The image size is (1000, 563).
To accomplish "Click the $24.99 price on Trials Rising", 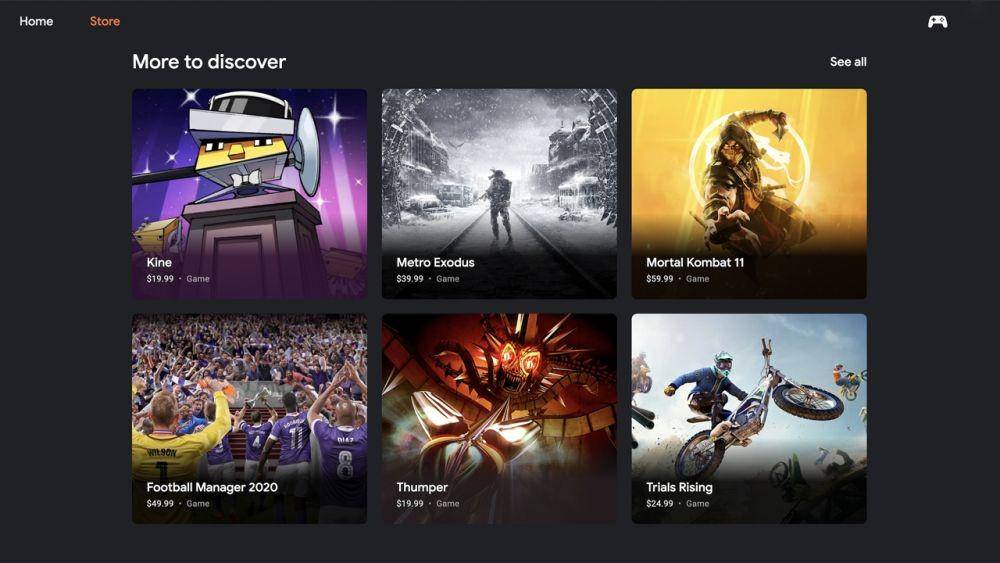I will pos(659,504).
